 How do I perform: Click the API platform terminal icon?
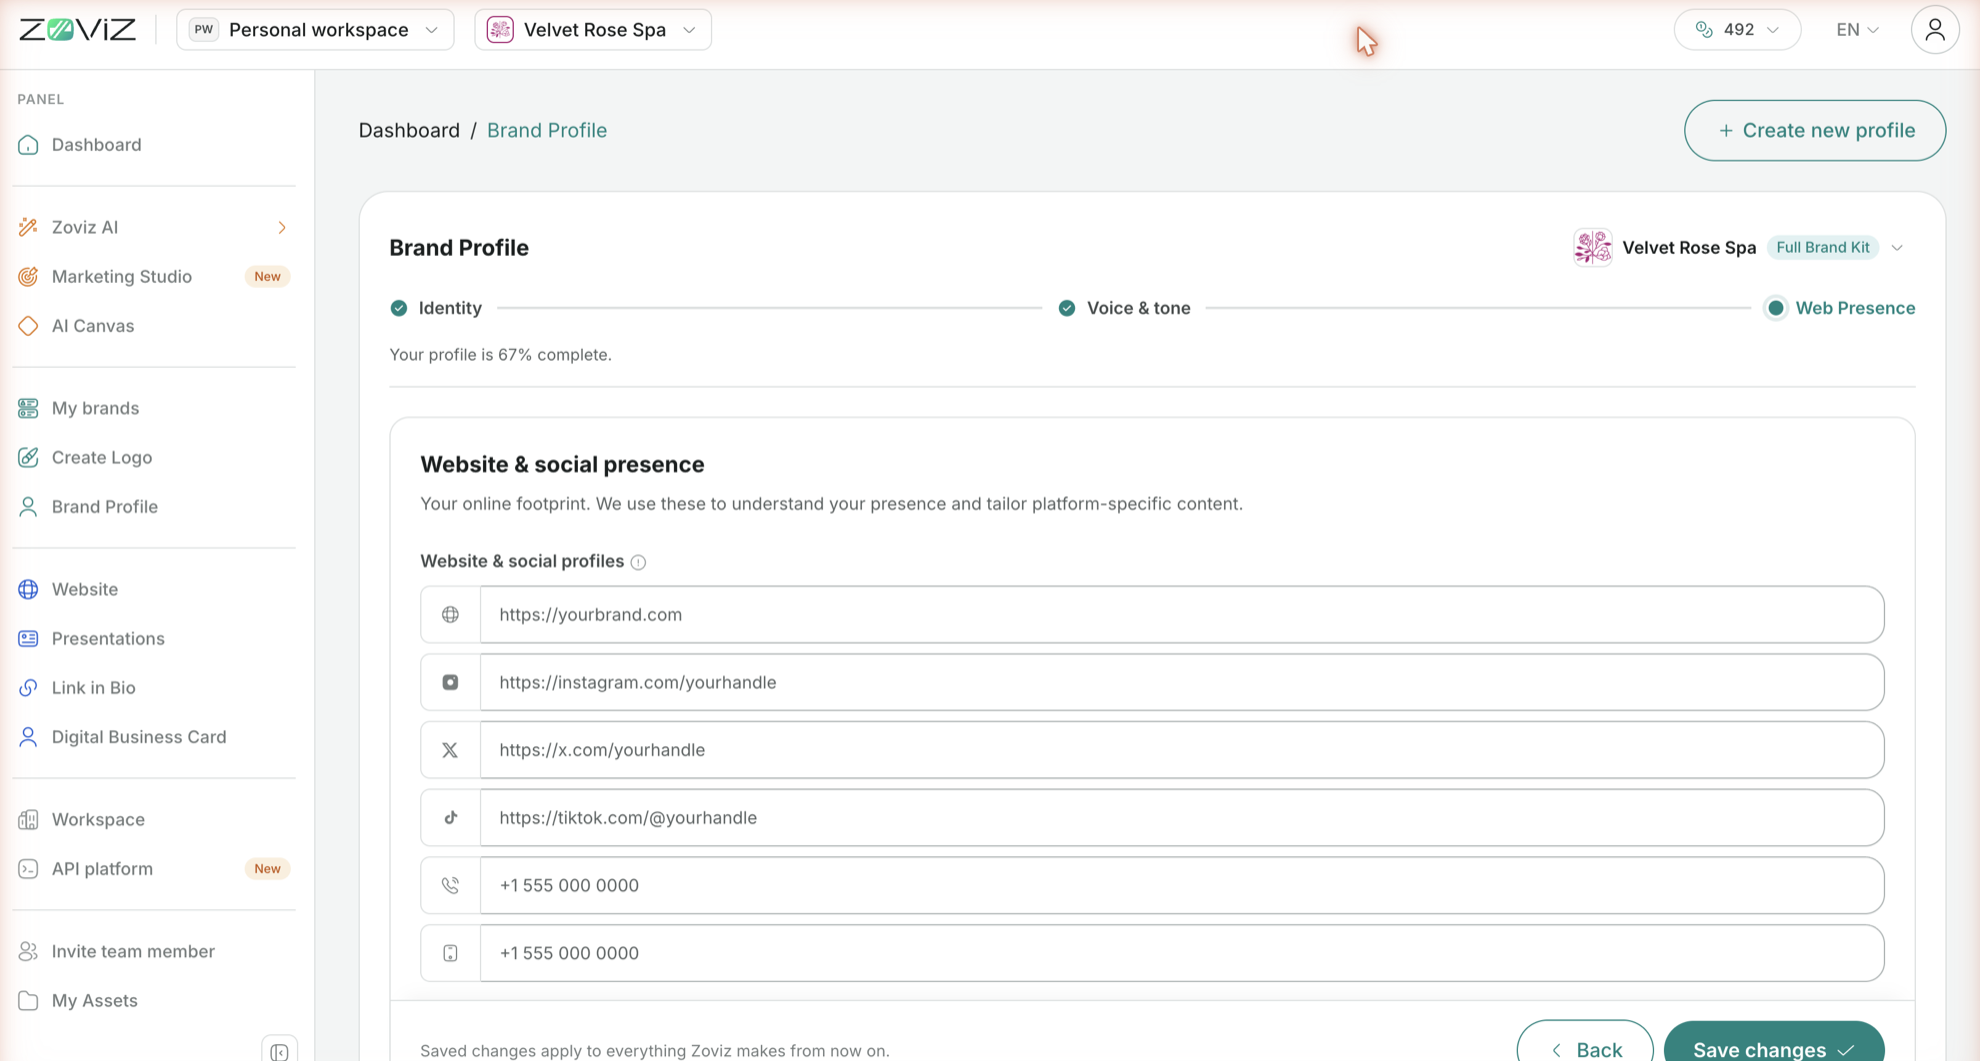click(x=28, y=869)
